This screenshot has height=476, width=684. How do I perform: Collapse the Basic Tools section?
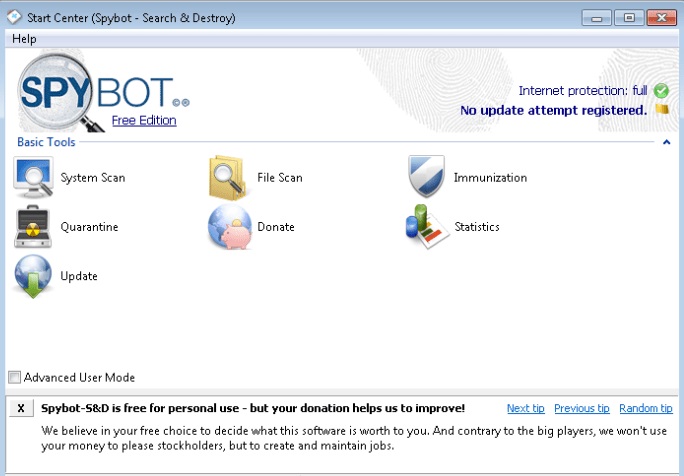[666, 142]
